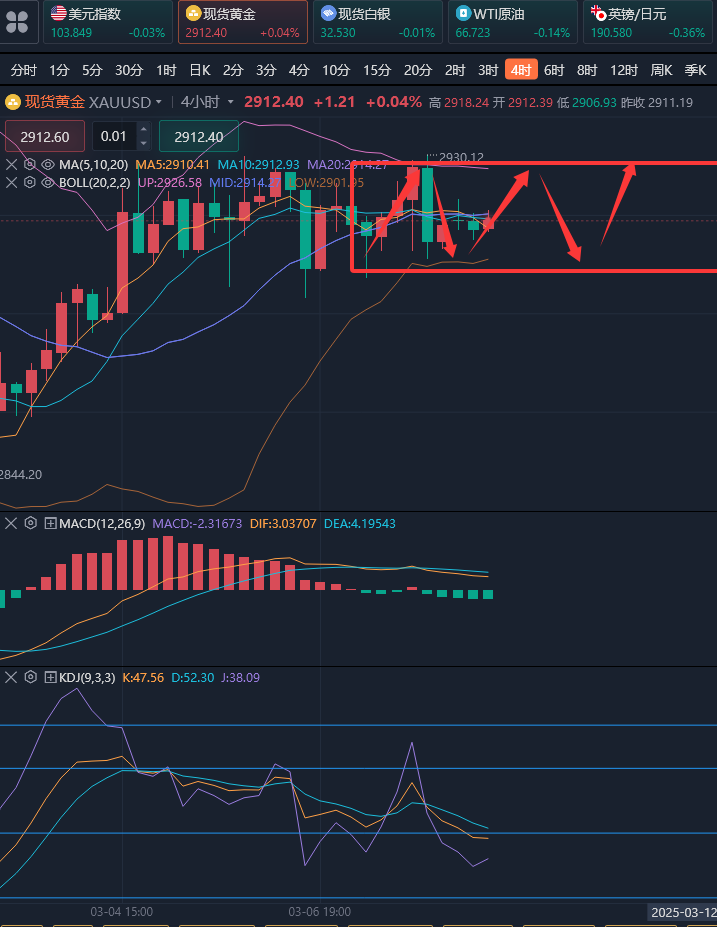Open settings for the KDJ indicator

pos(30,678)
